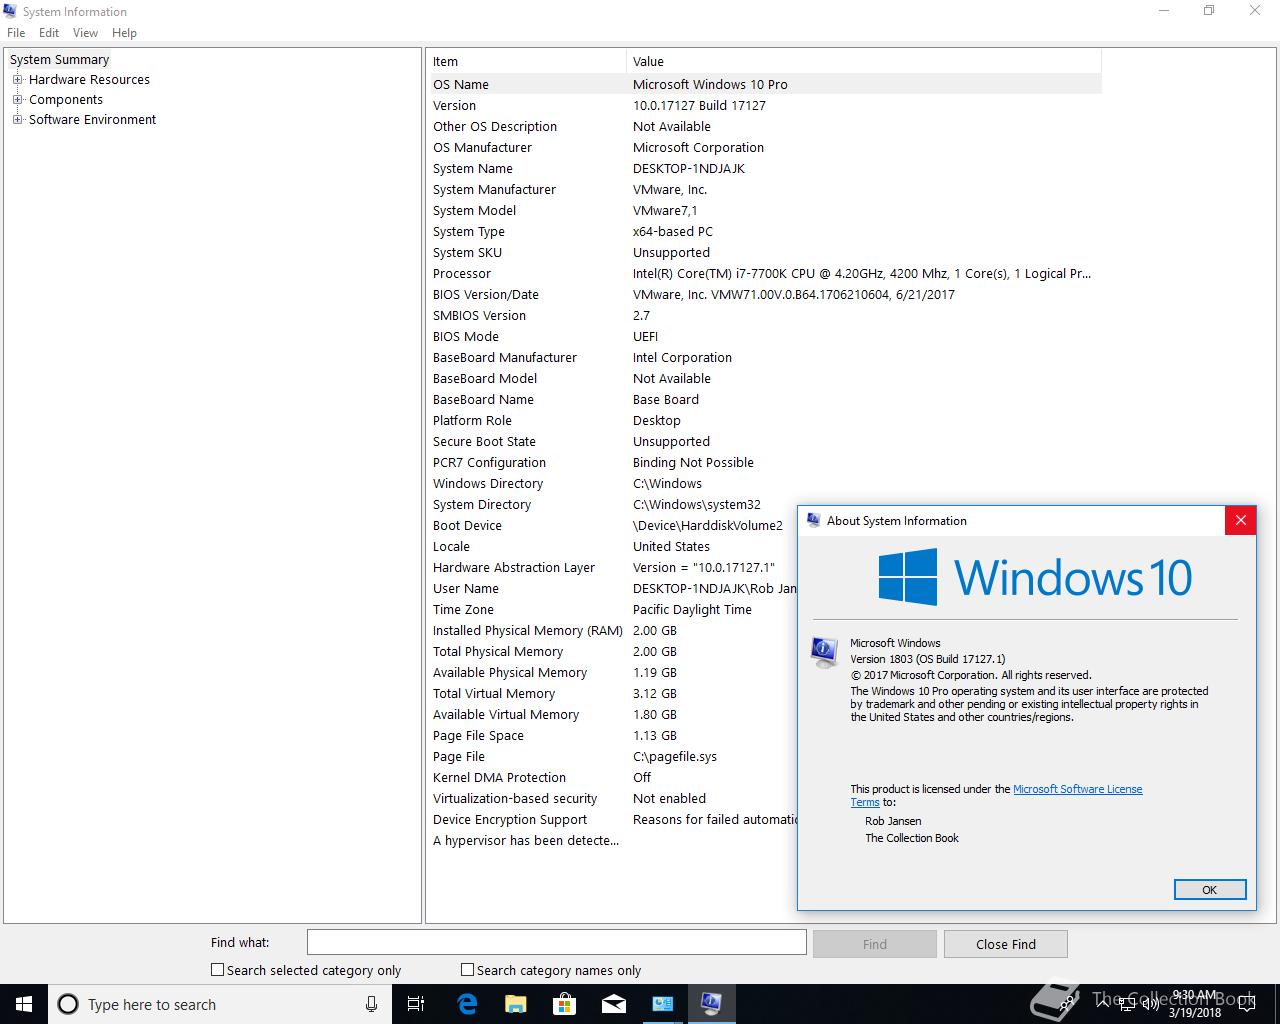This screenshot has width=1280, height=1024.
Task: Click the volume icon in system tray
Action: tap(1151, 1004)
